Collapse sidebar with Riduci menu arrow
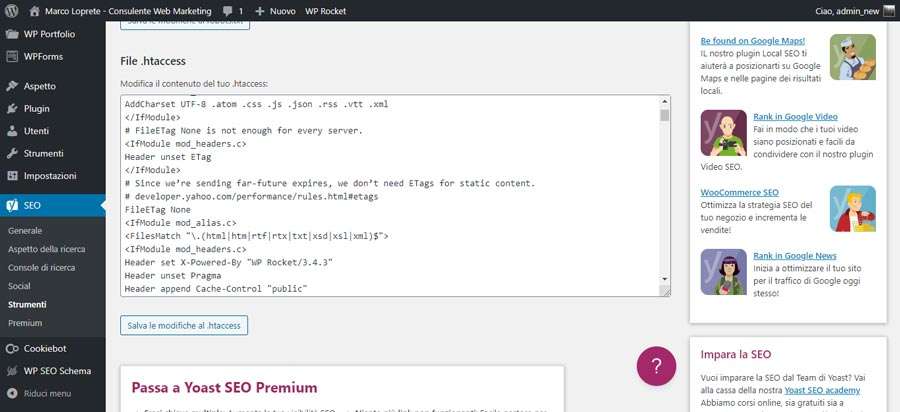This screenshot has height=412, width=900. [12, 394]
